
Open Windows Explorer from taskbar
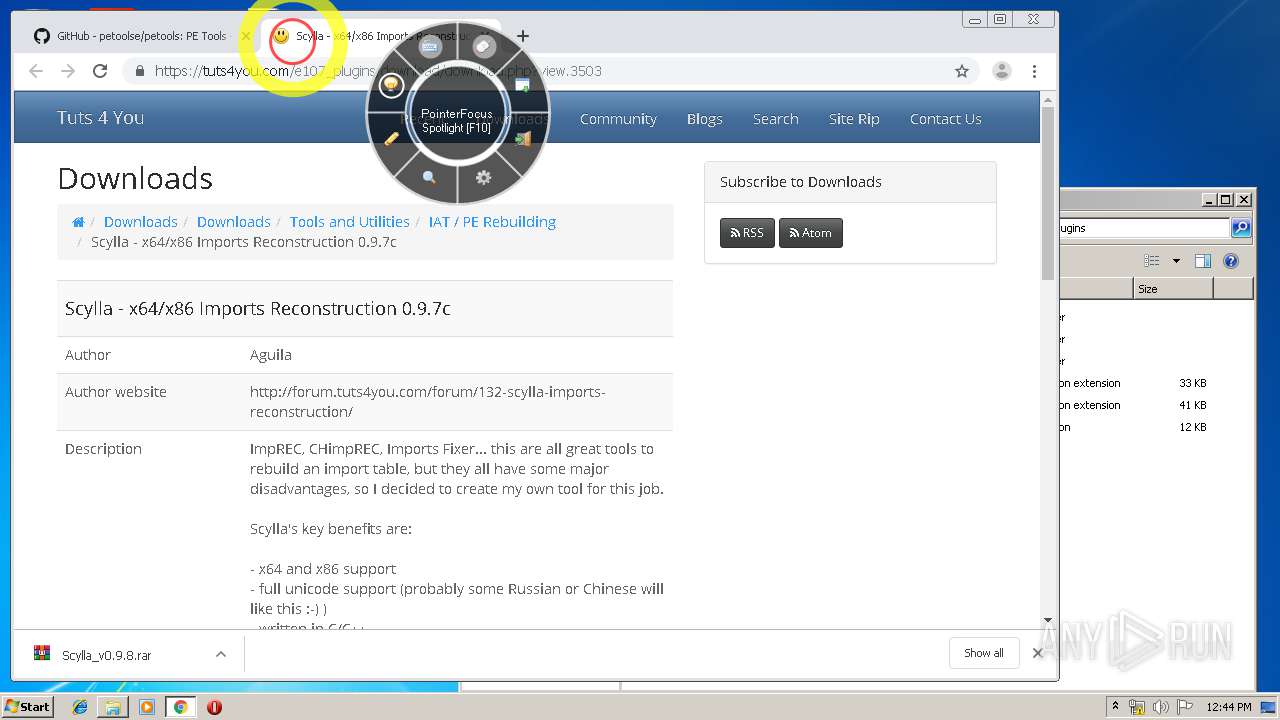pos(113,707)
